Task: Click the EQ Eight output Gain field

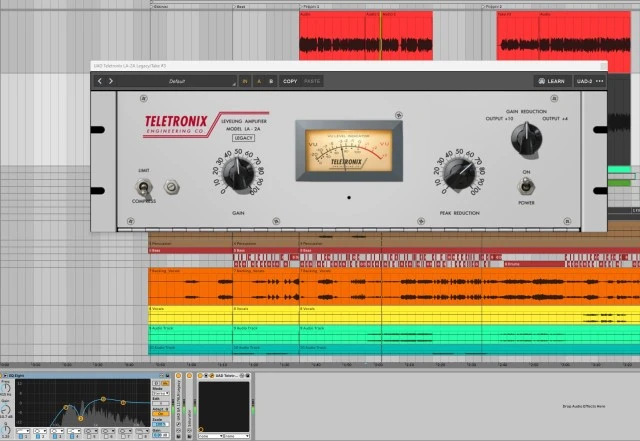Action: pyautogui.click(x=161, y=435)
